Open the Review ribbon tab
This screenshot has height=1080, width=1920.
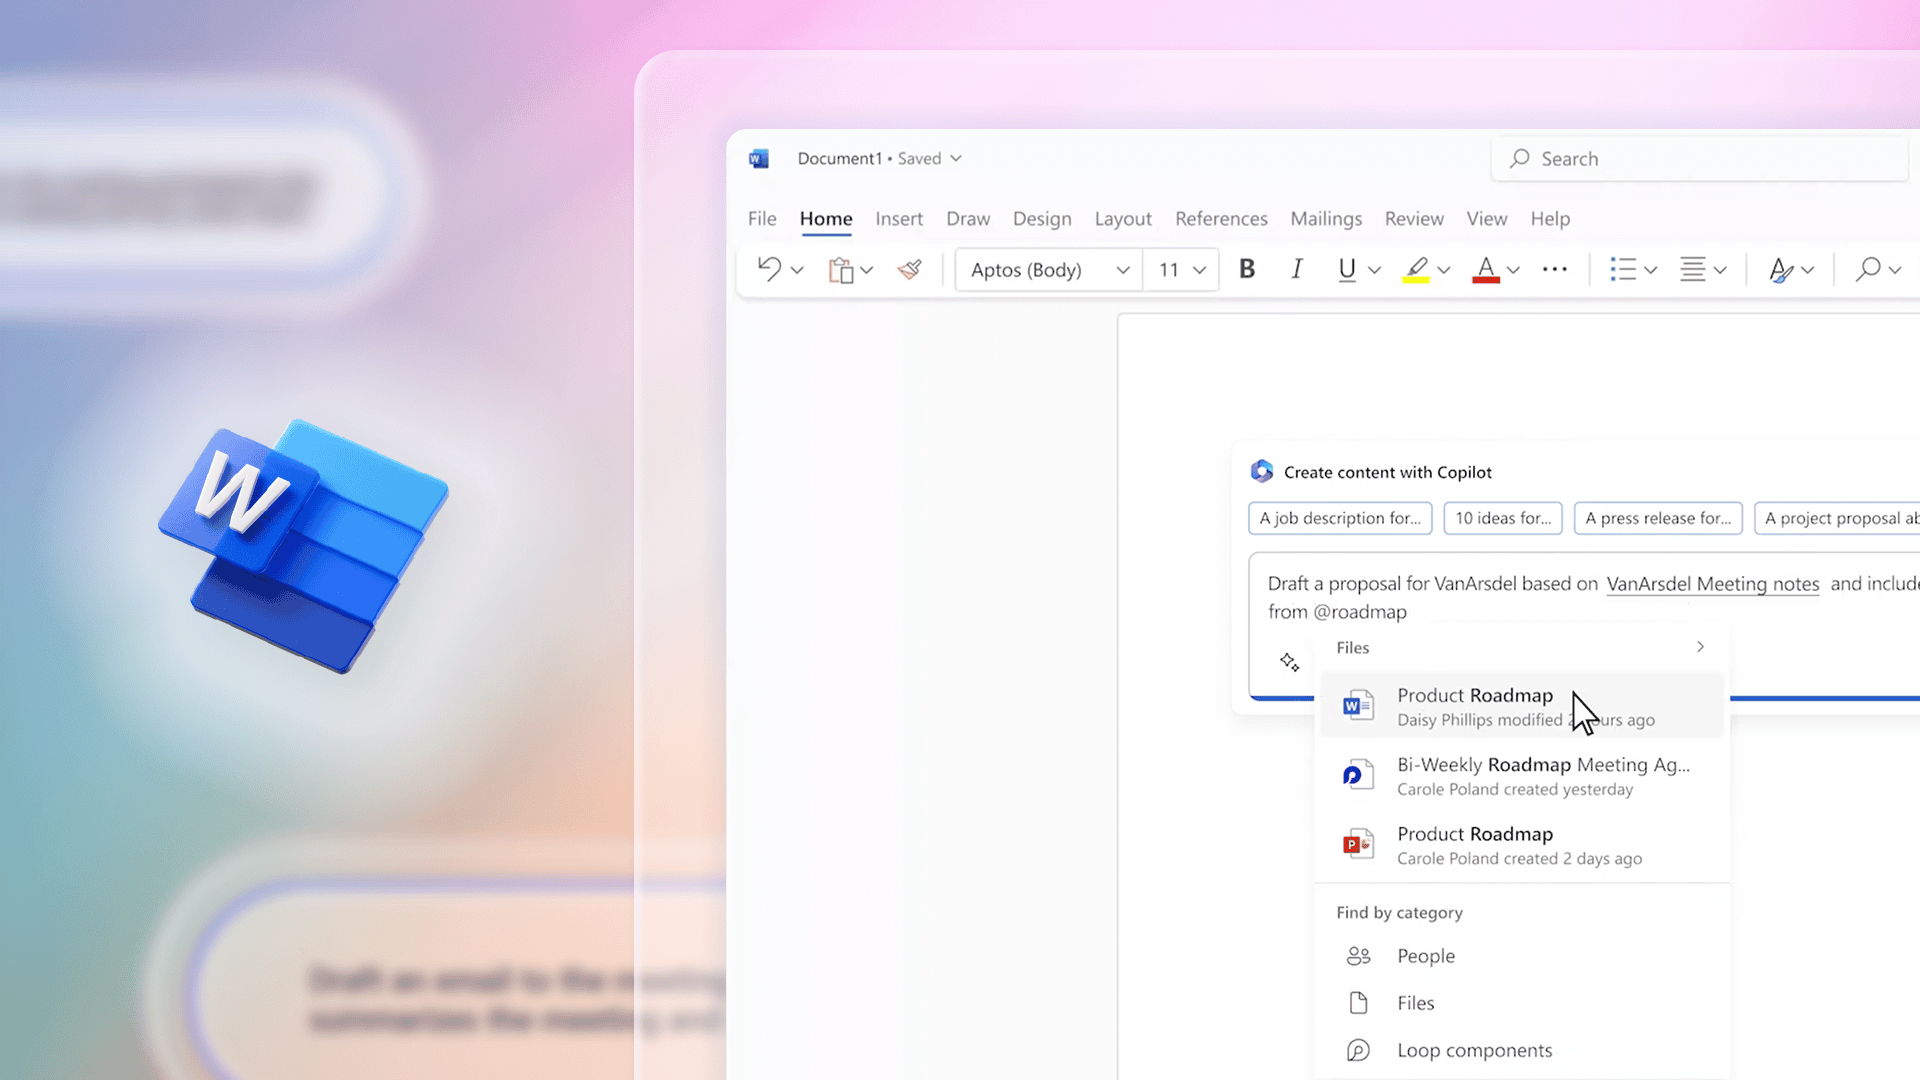pyautogui.click(x=1414, y=218)
